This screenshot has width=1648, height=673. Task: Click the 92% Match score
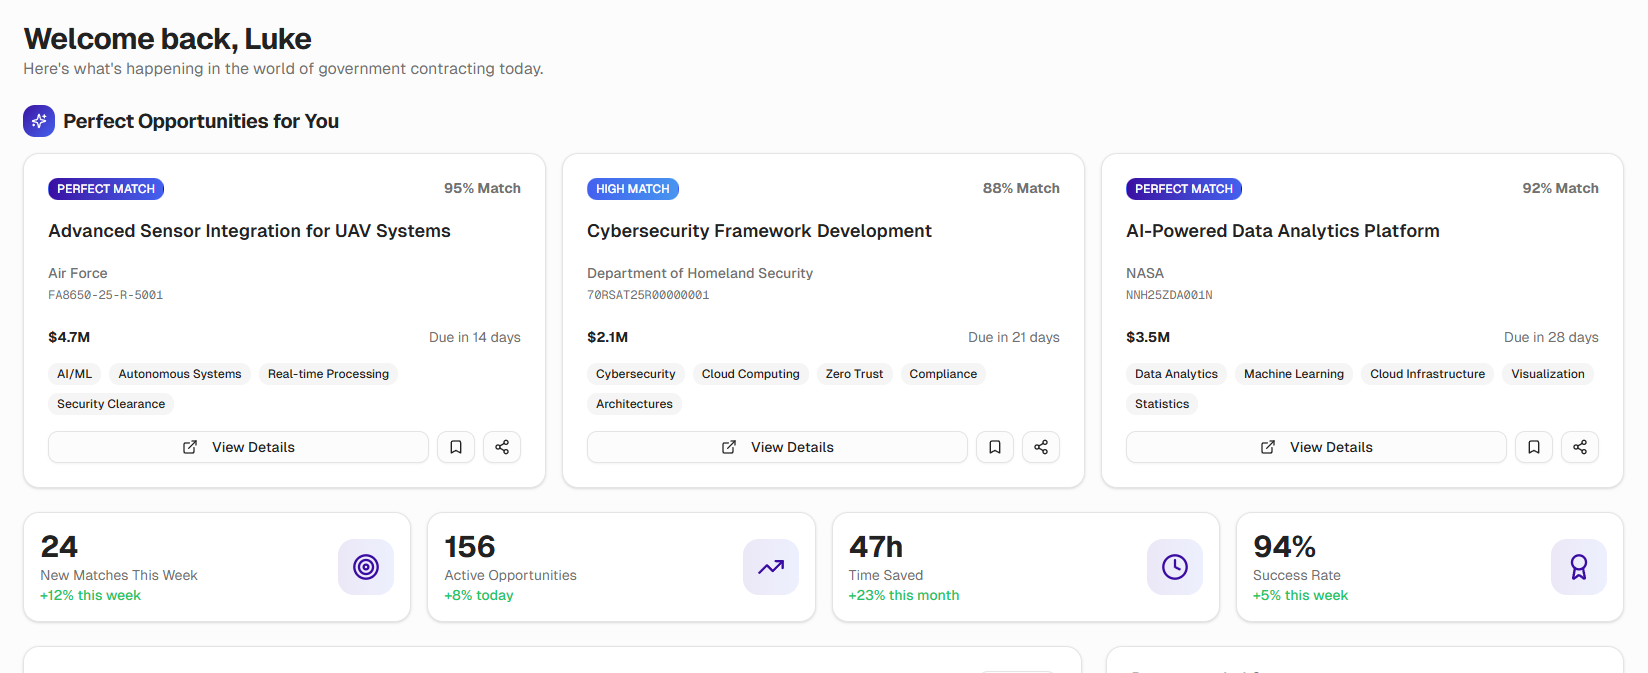click(x=1560, y=188)
